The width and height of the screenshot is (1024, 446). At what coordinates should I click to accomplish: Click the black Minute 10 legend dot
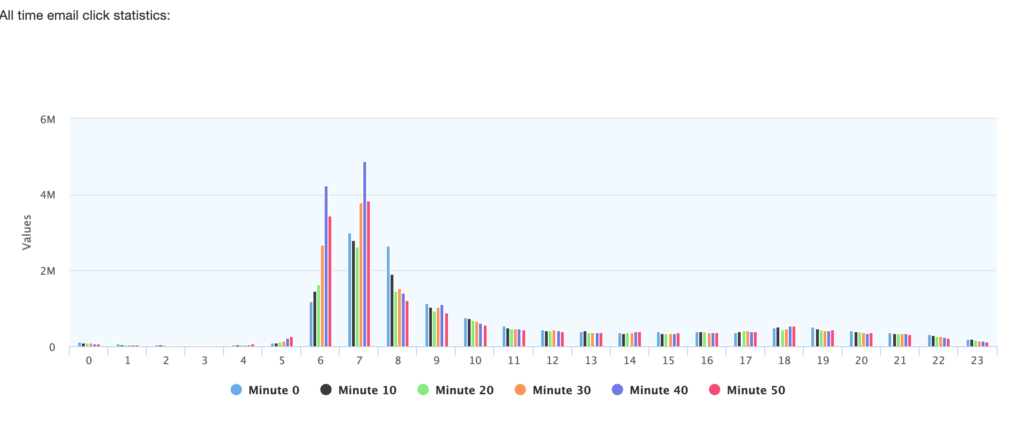click(x=325, y=390)
